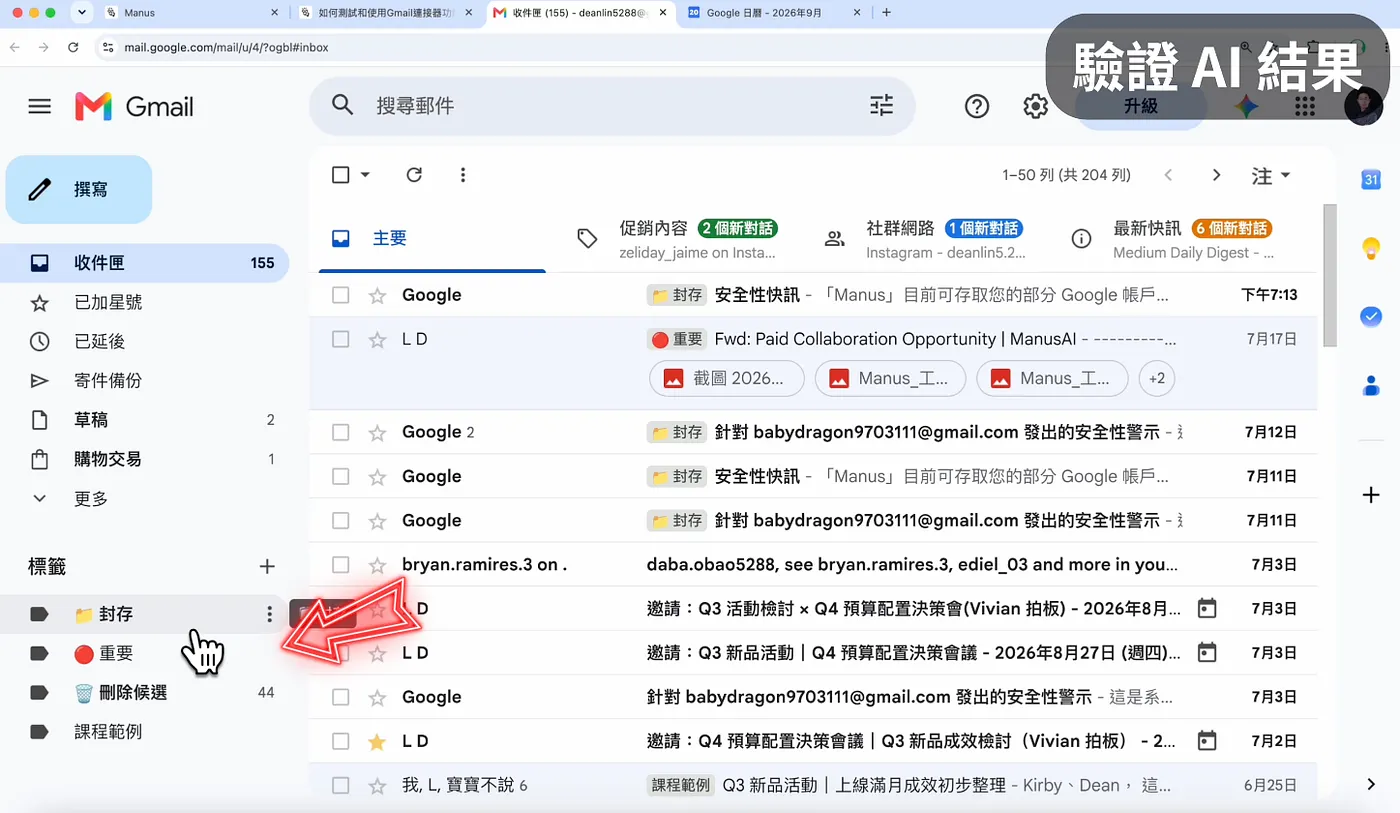Open a new browser tab
The width and height of the screenshot is (1400, 813).
click(886, 13)
